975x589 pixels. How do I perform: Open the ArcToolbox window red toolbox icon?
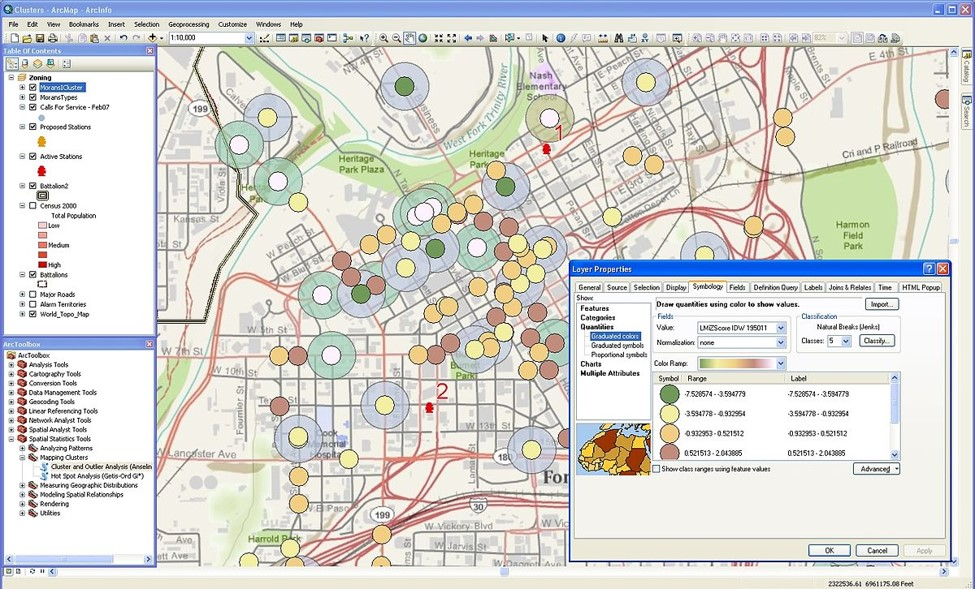319,38
